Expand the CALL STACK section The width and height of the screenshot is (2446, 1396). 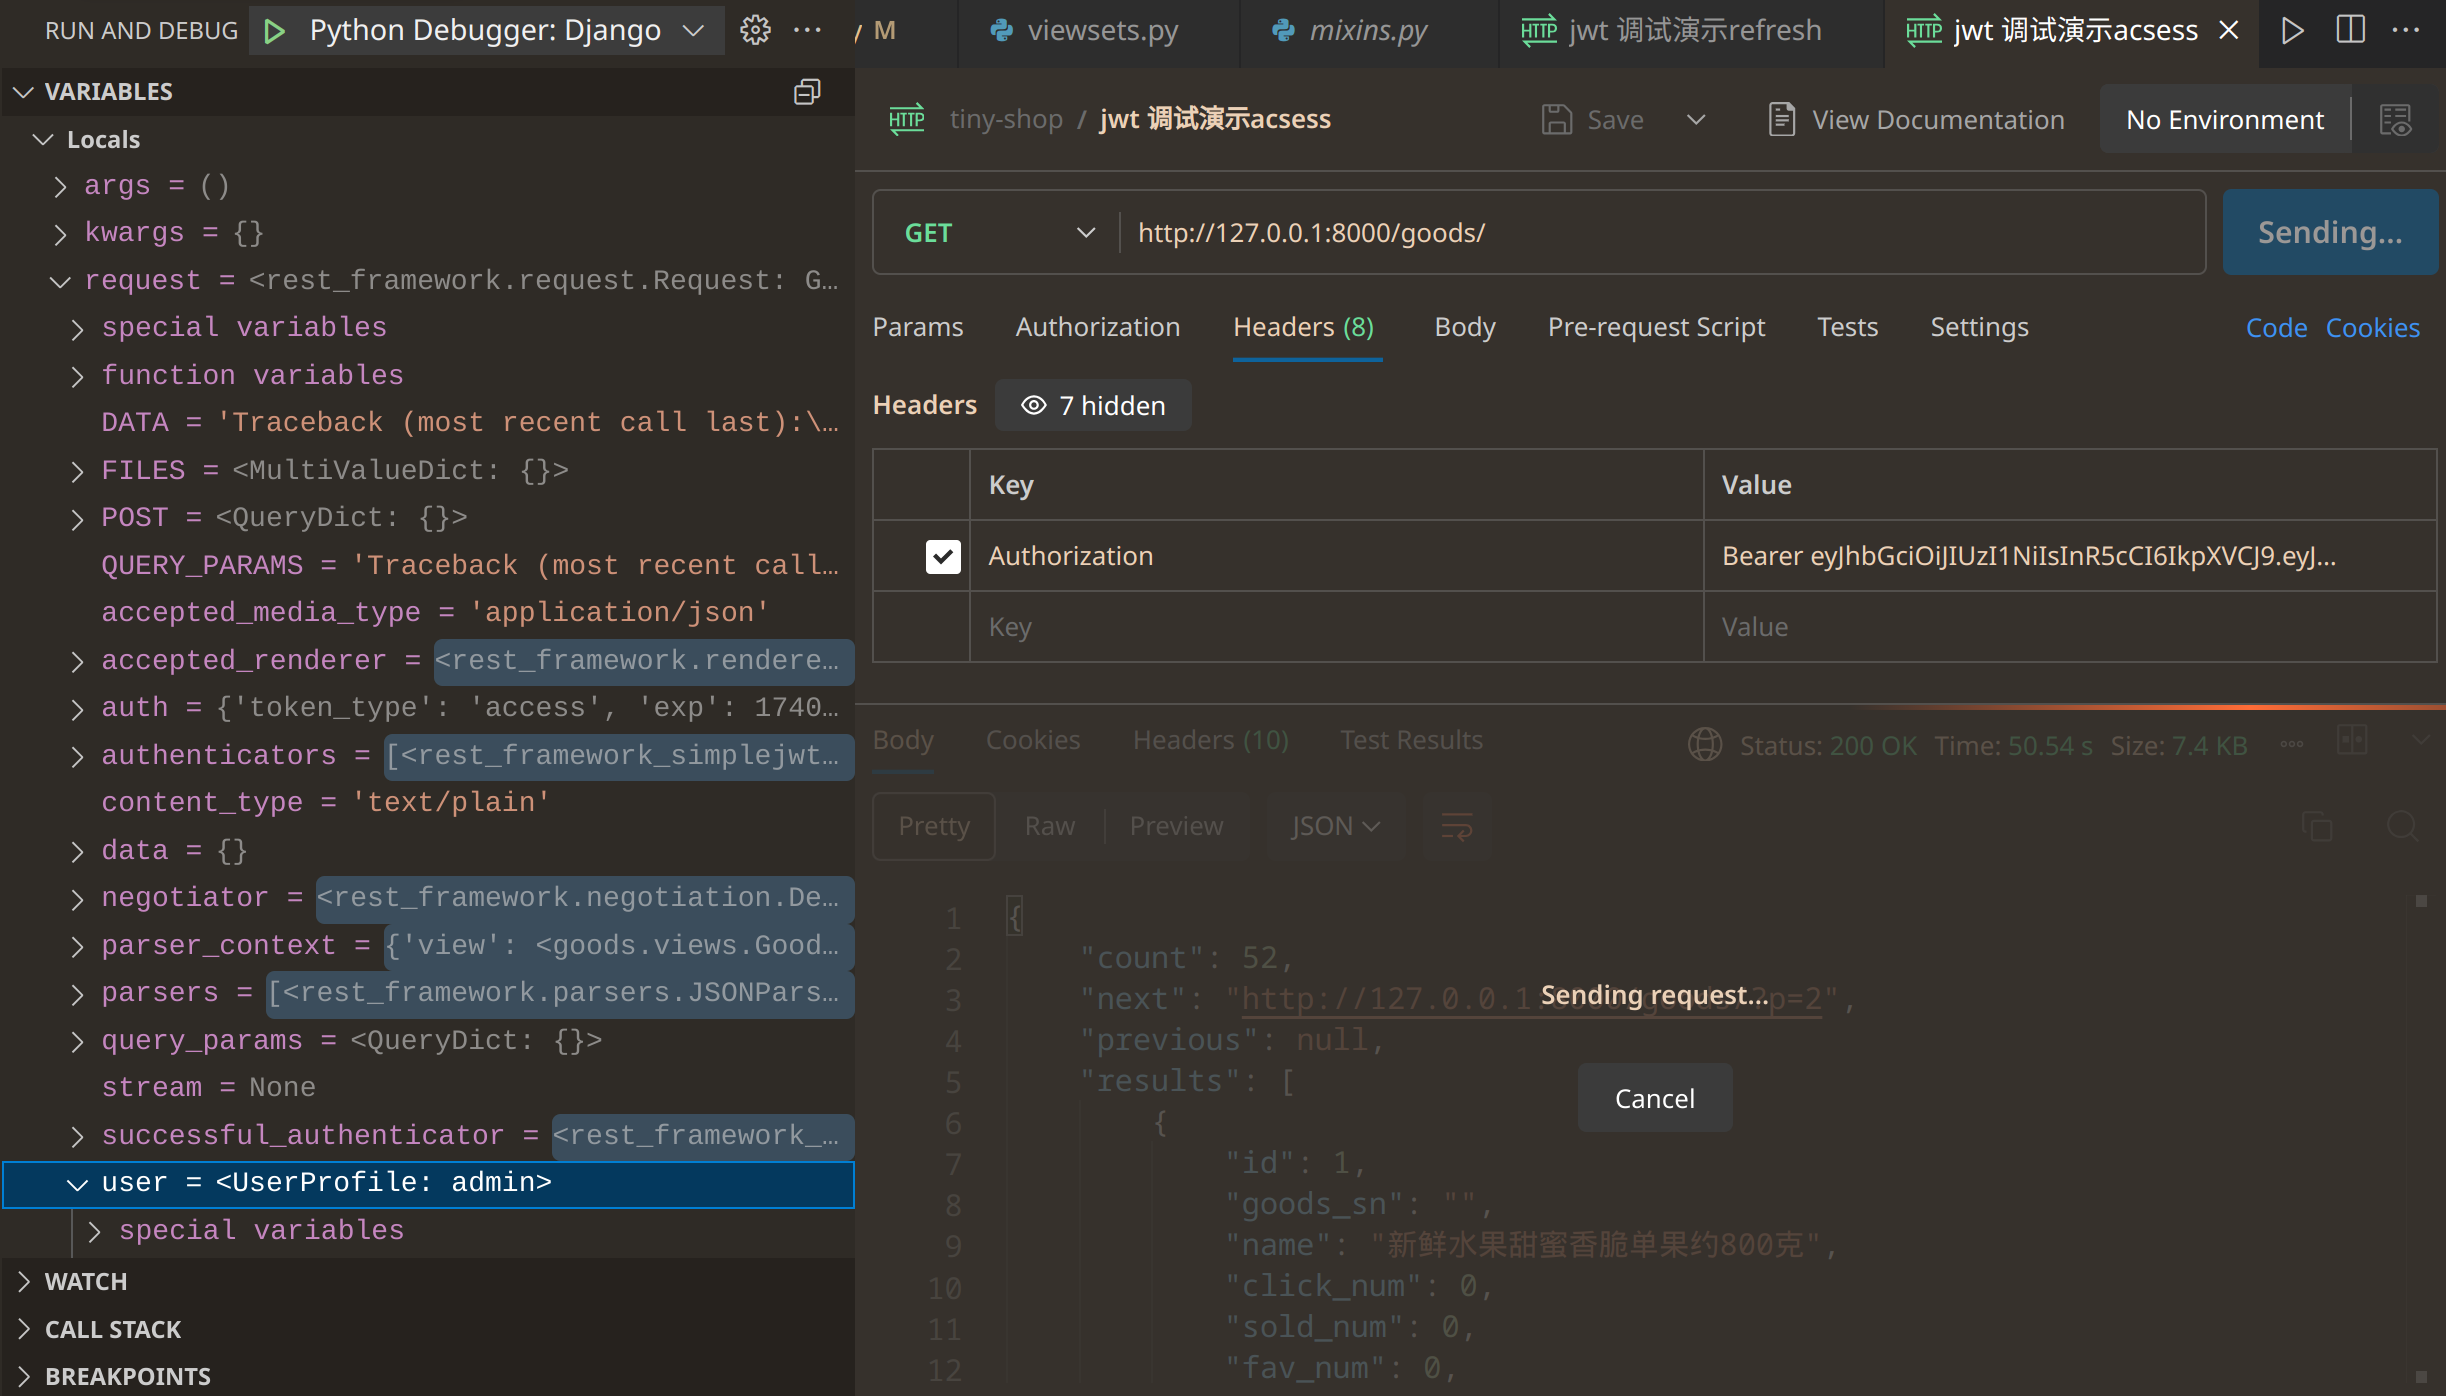(112, 1329)
